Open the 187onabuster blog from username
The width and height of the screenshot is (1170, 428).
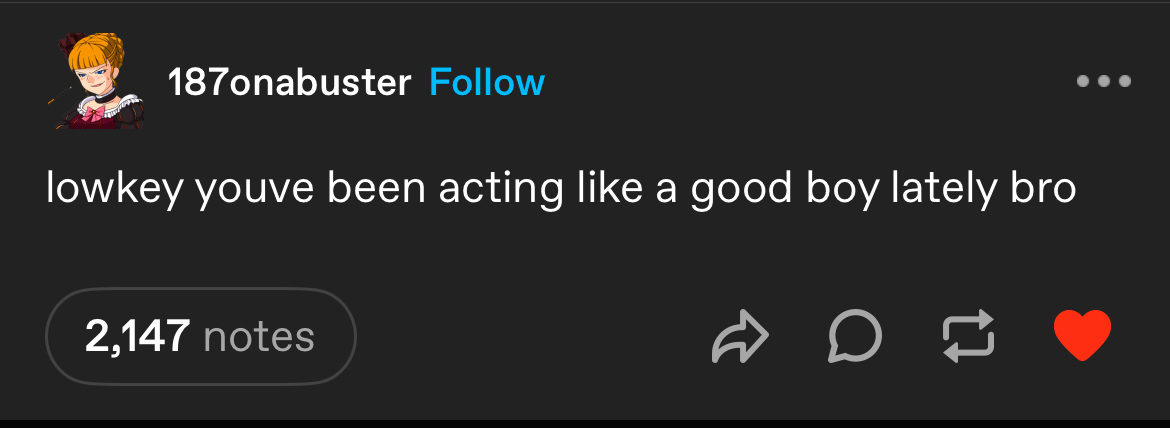tap(290, 82)
